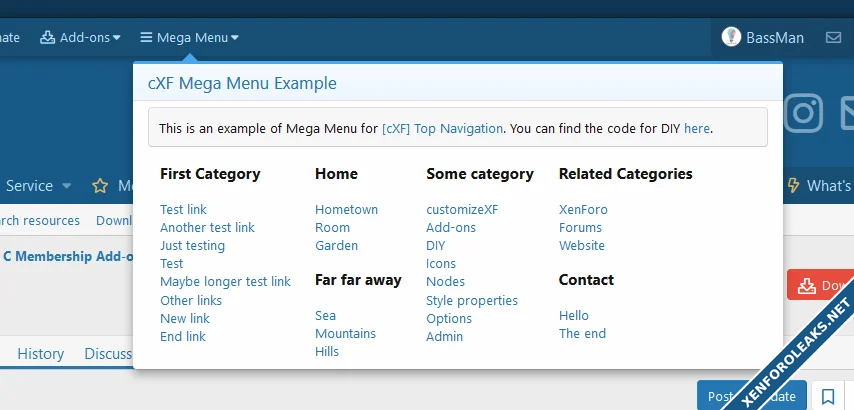Click the BassMan user avatar
This screenshot has width=854, height=410.
[731, 38]
